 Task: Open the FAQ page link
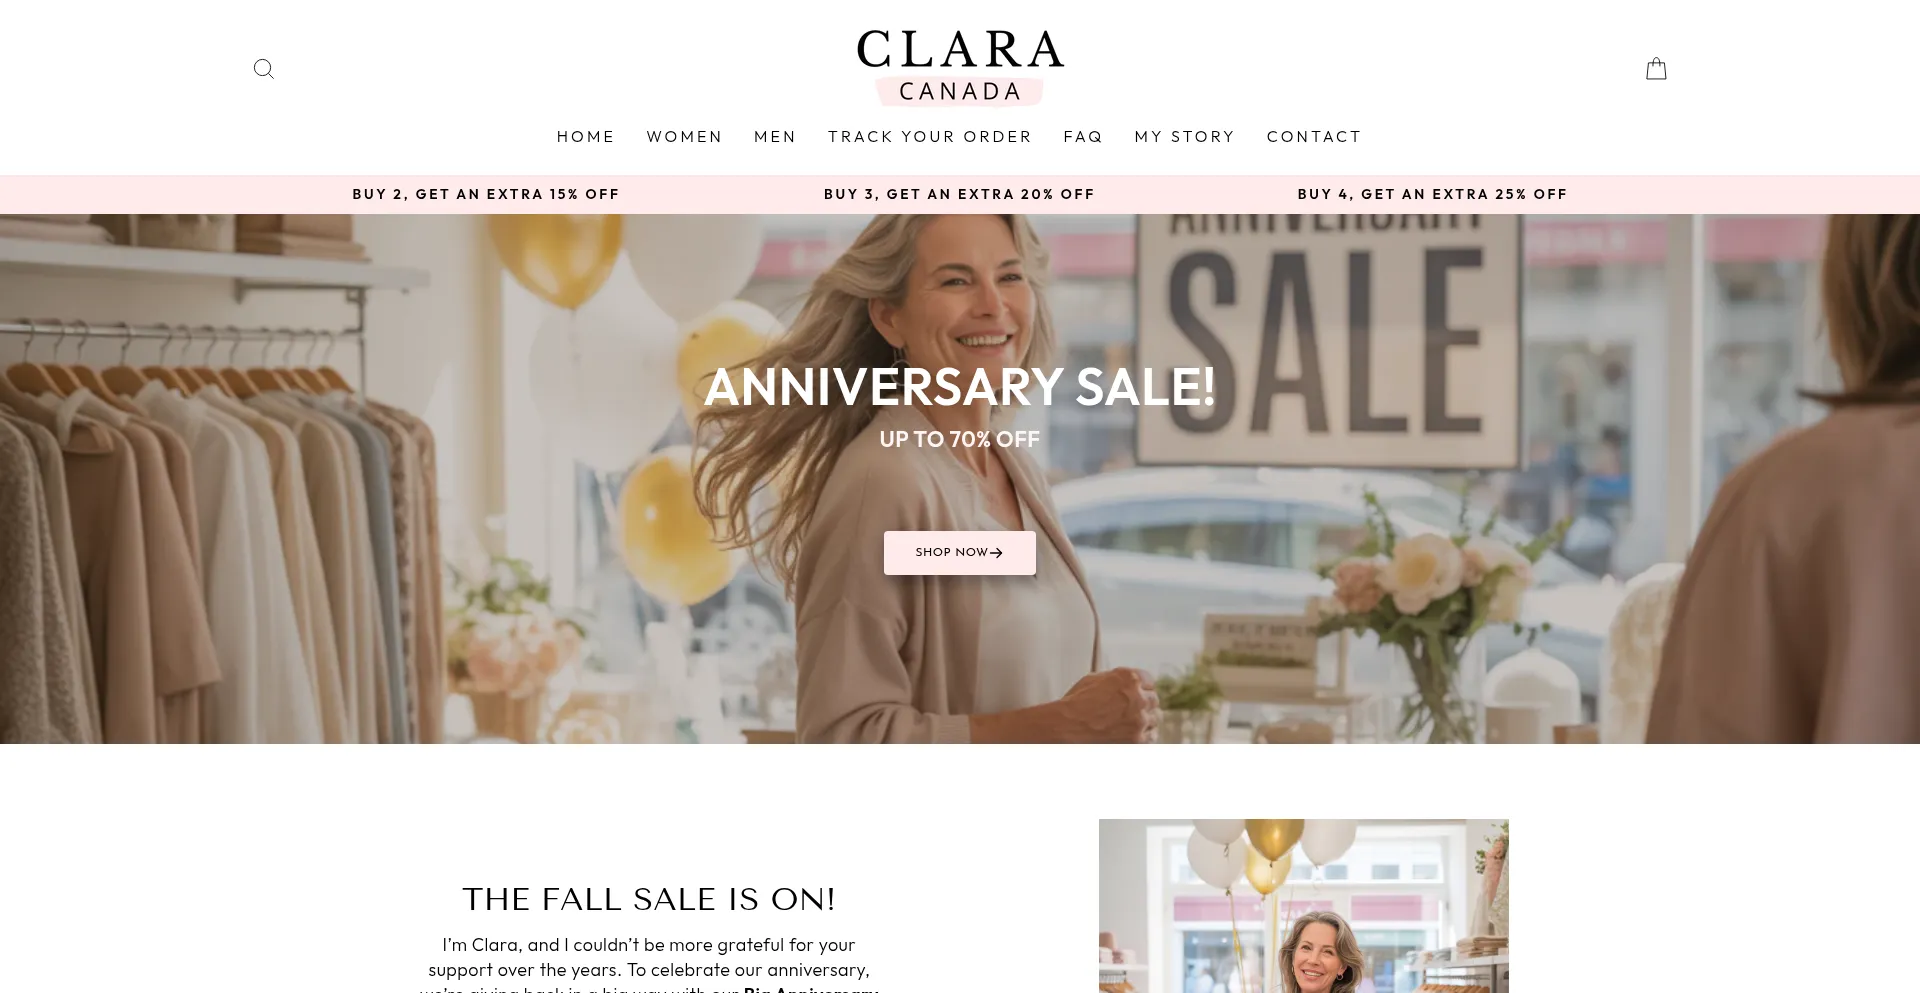click(x=1083, y=137)
